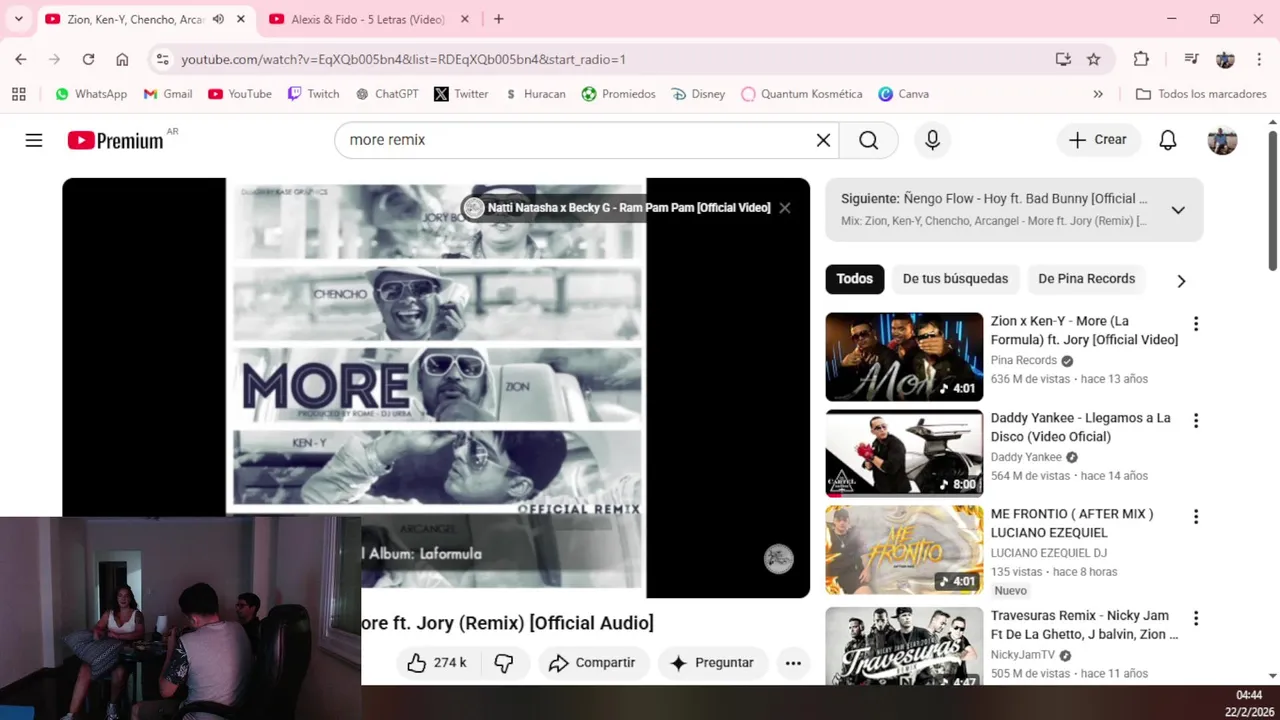Open a new browser tab

[498, 19]
